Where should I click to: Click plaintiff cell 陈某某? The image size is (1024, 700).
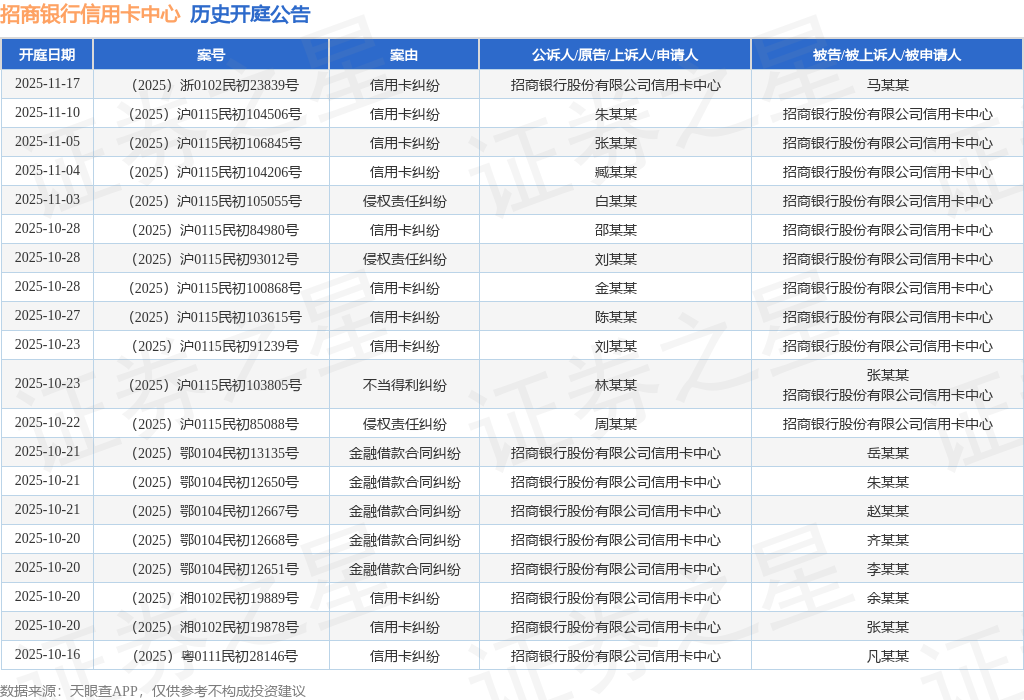616,317
